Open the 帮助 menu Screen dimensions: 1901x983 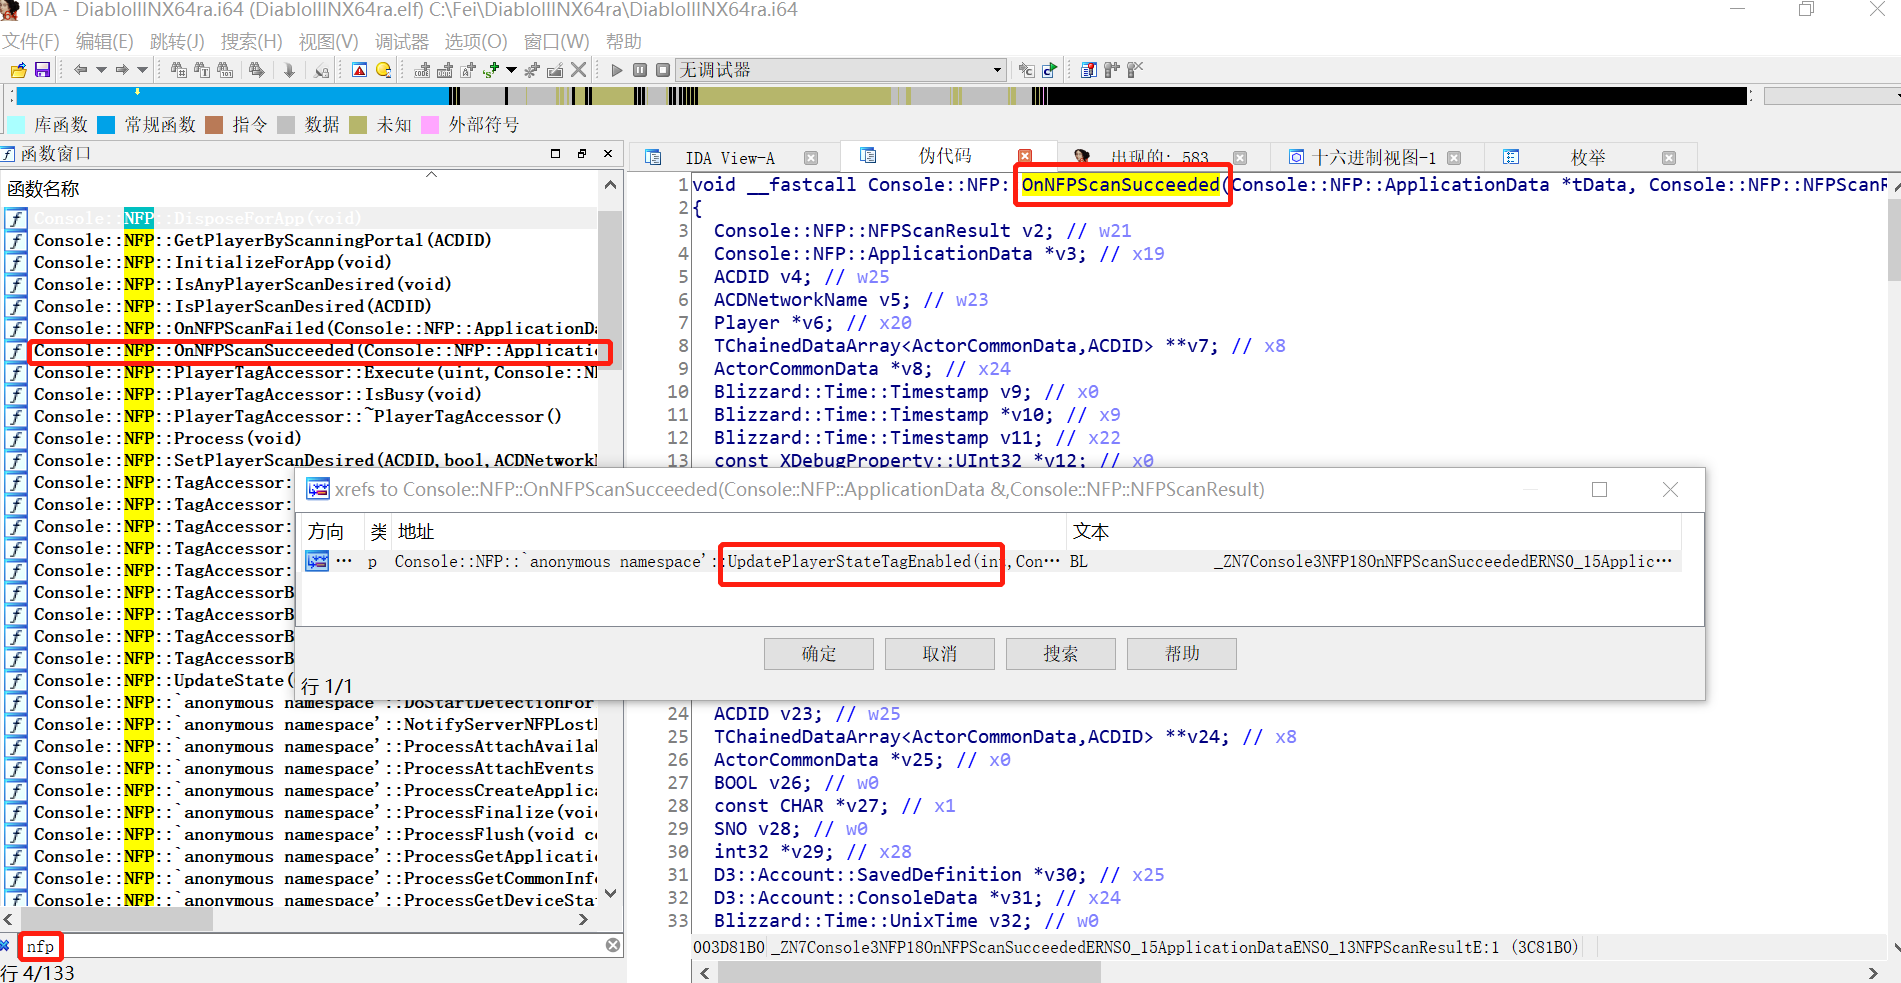tap(623, 42)
